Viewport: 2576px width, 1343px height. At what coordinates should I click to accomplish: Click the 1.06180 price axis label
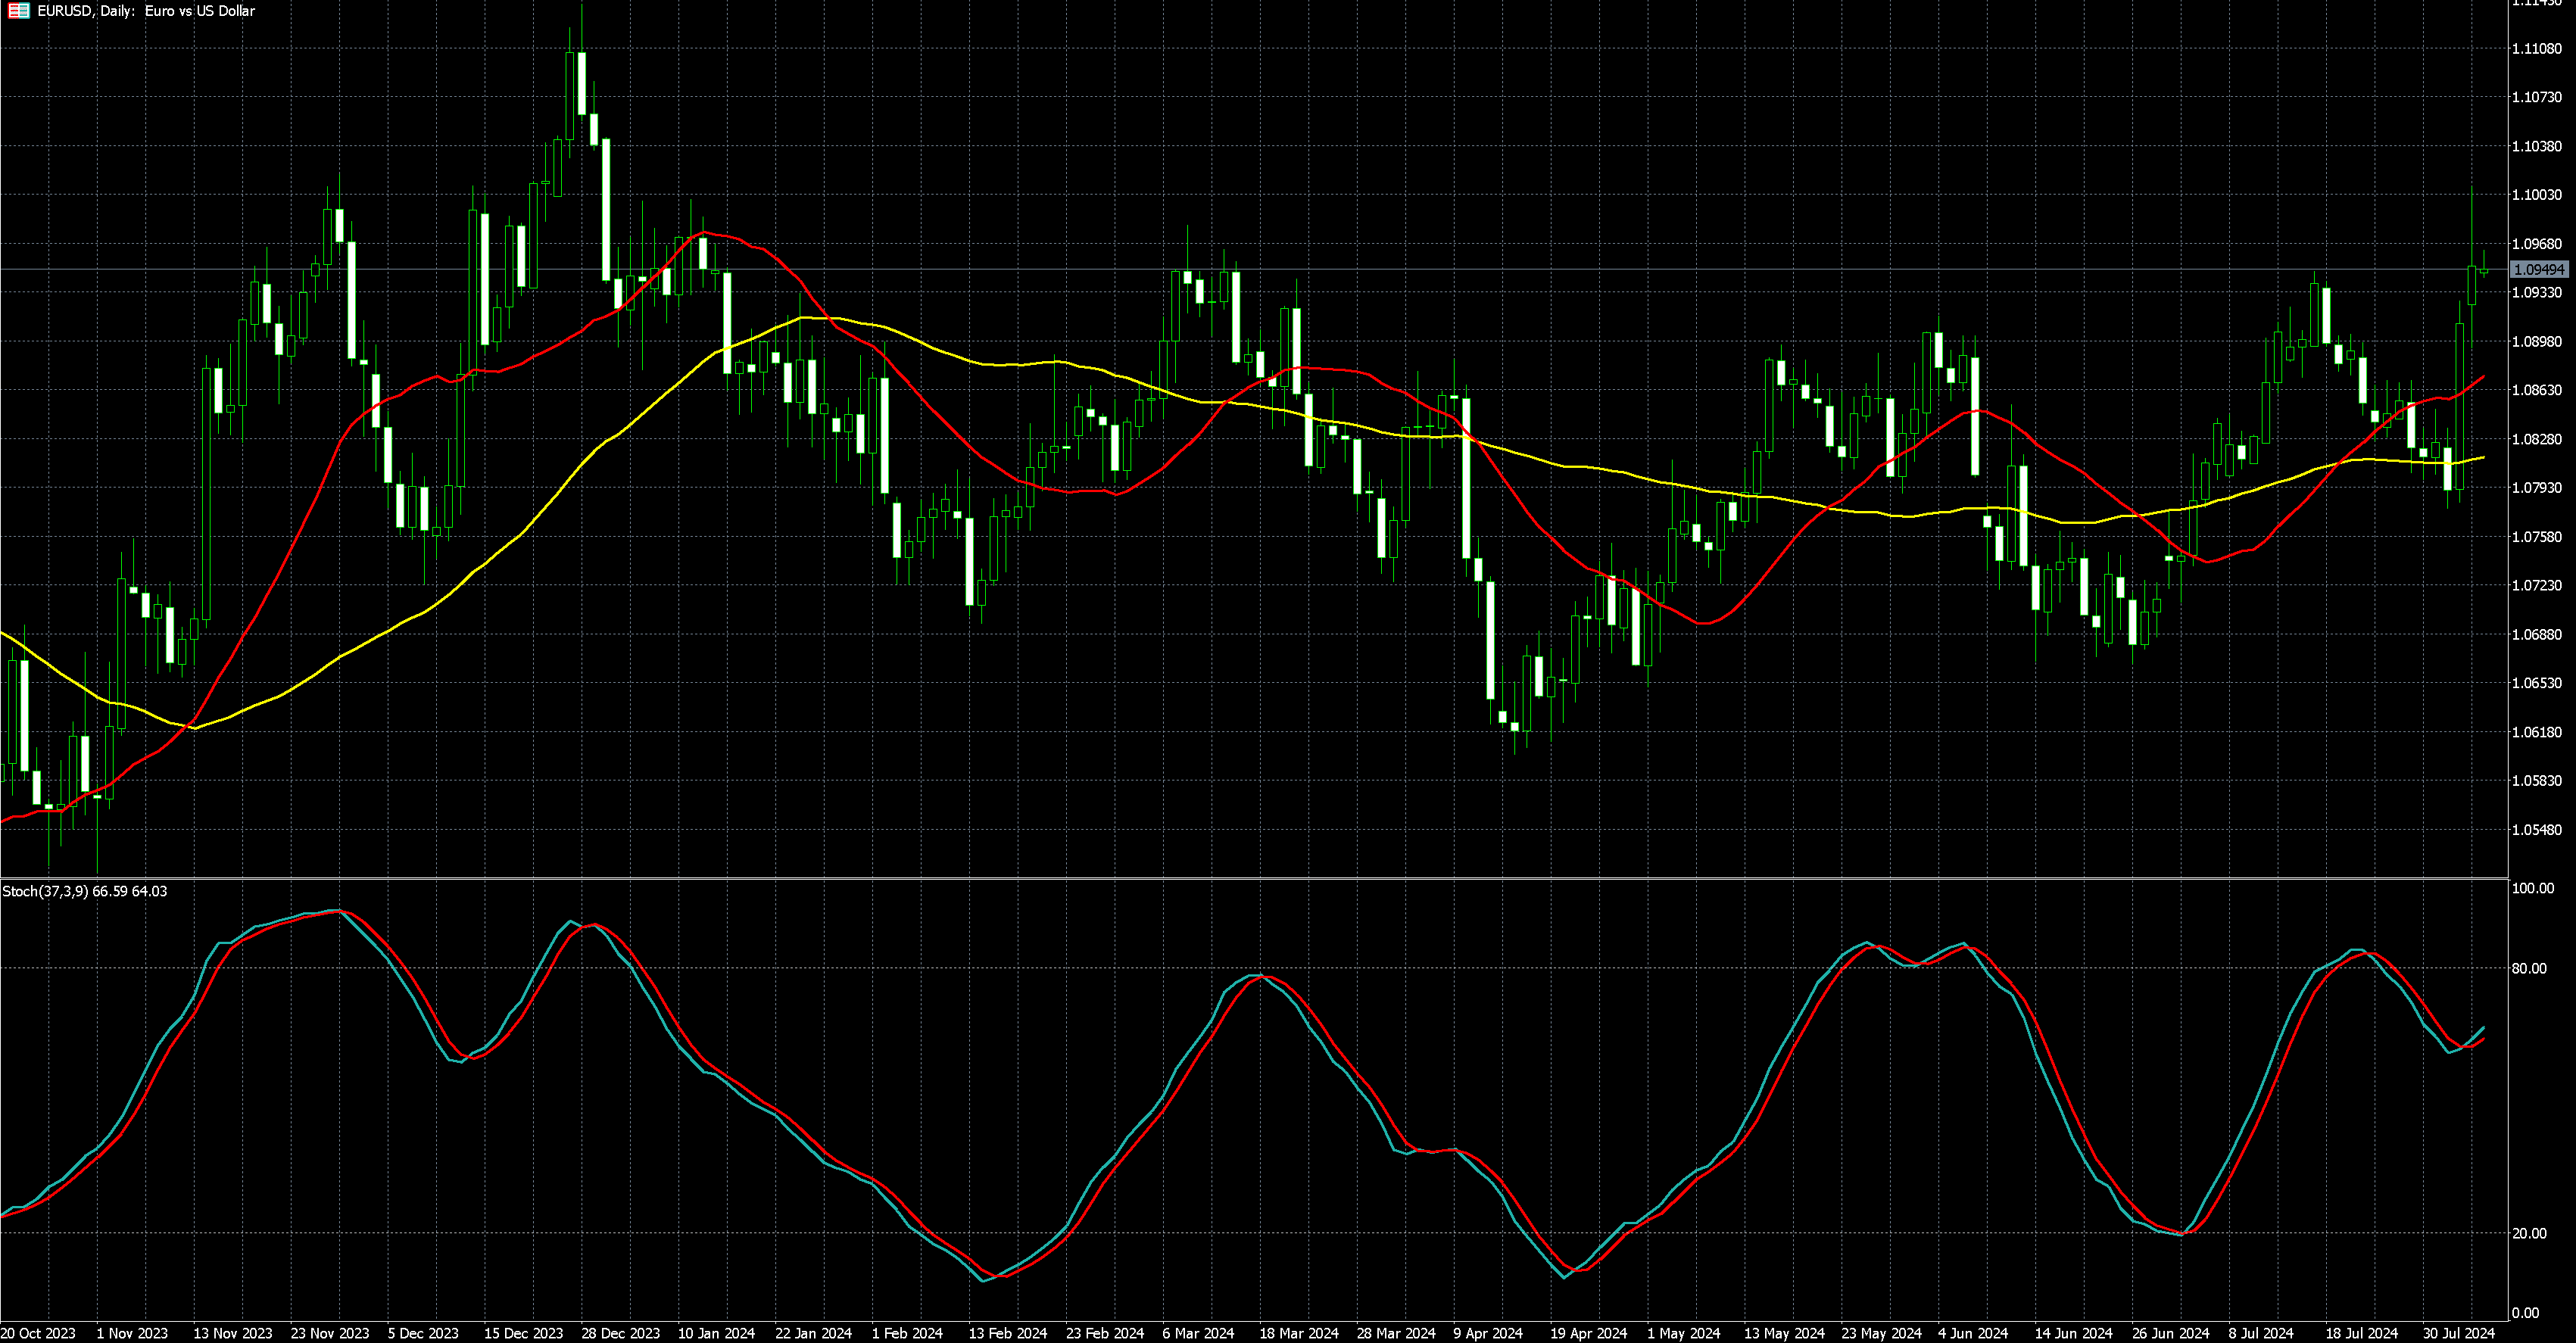[x=2536, y=732]
